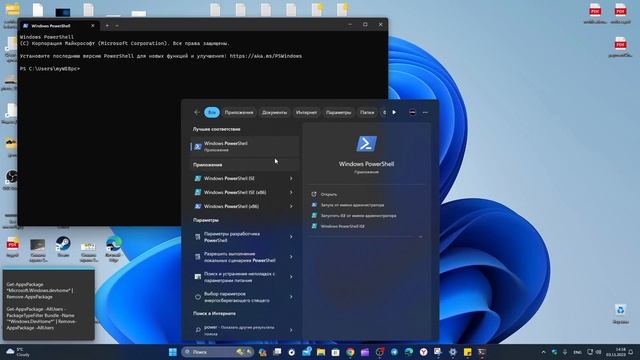The image size is (640, 360).
Task: Click the large PowerShell icon in preview pane
Action: [367, 144]
